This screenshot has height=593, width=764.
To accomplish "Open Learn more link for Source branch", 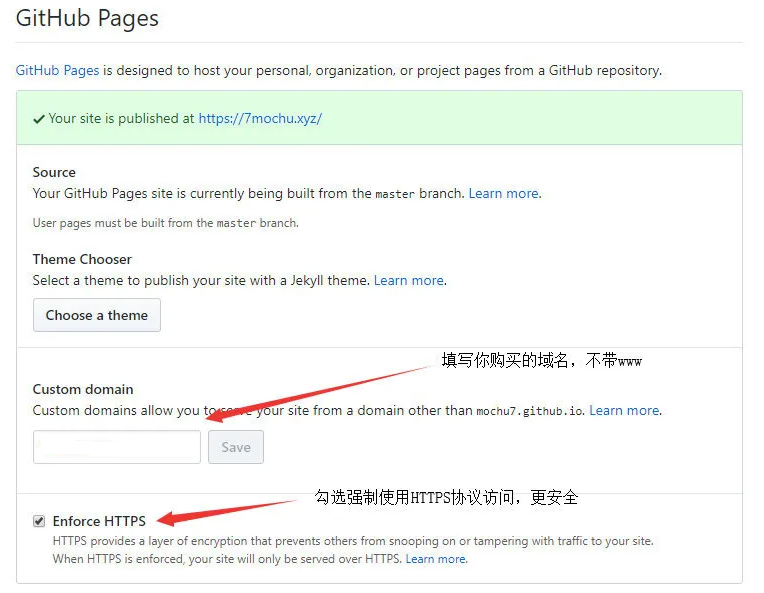I will point(503,194).
